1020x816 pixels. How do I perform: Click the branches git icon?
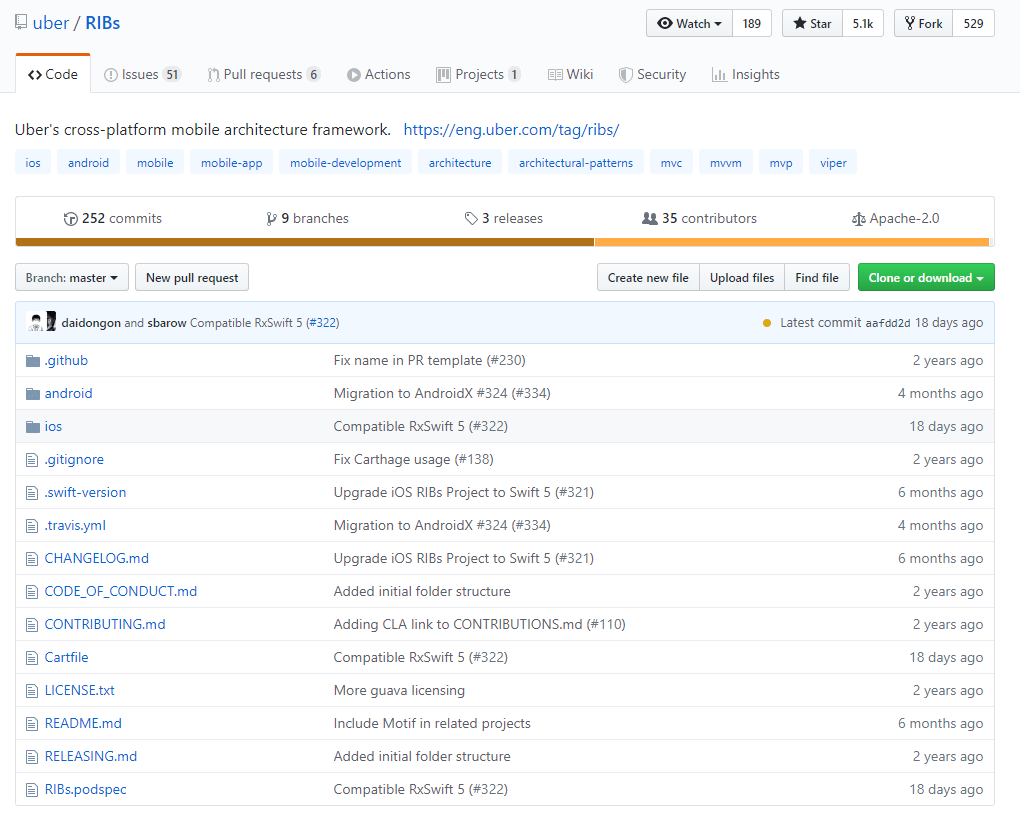click(x=271, y=219)
